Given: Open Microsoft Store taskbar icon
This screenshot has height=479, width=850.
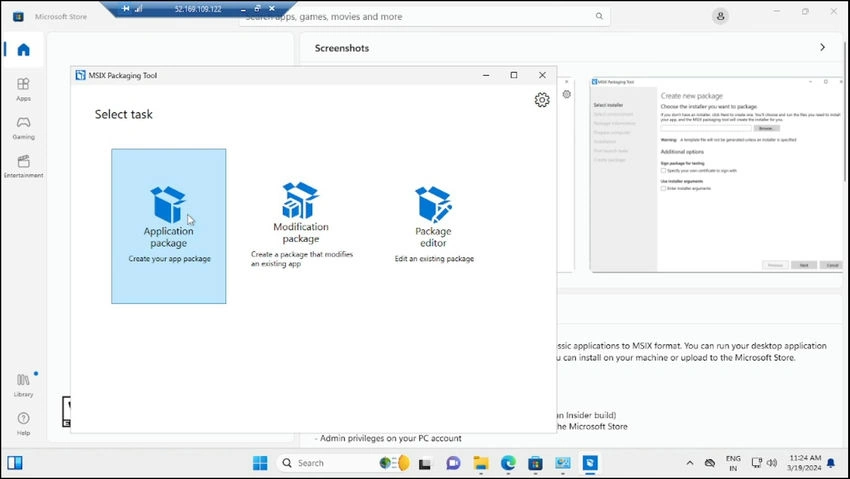Looking at the screenshot, I should pos(536,463).
